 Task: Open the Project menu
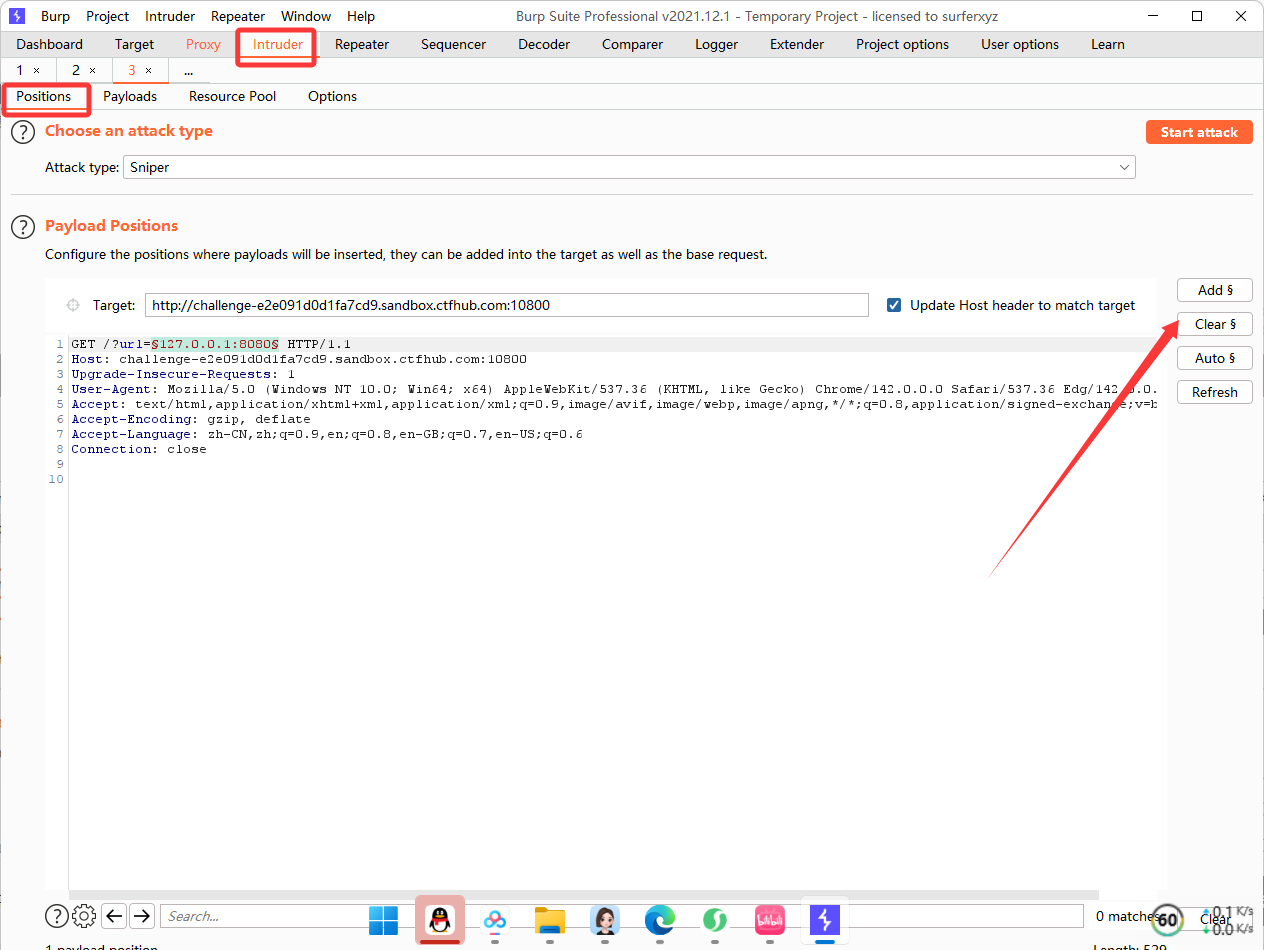click(x=107, y=16)
